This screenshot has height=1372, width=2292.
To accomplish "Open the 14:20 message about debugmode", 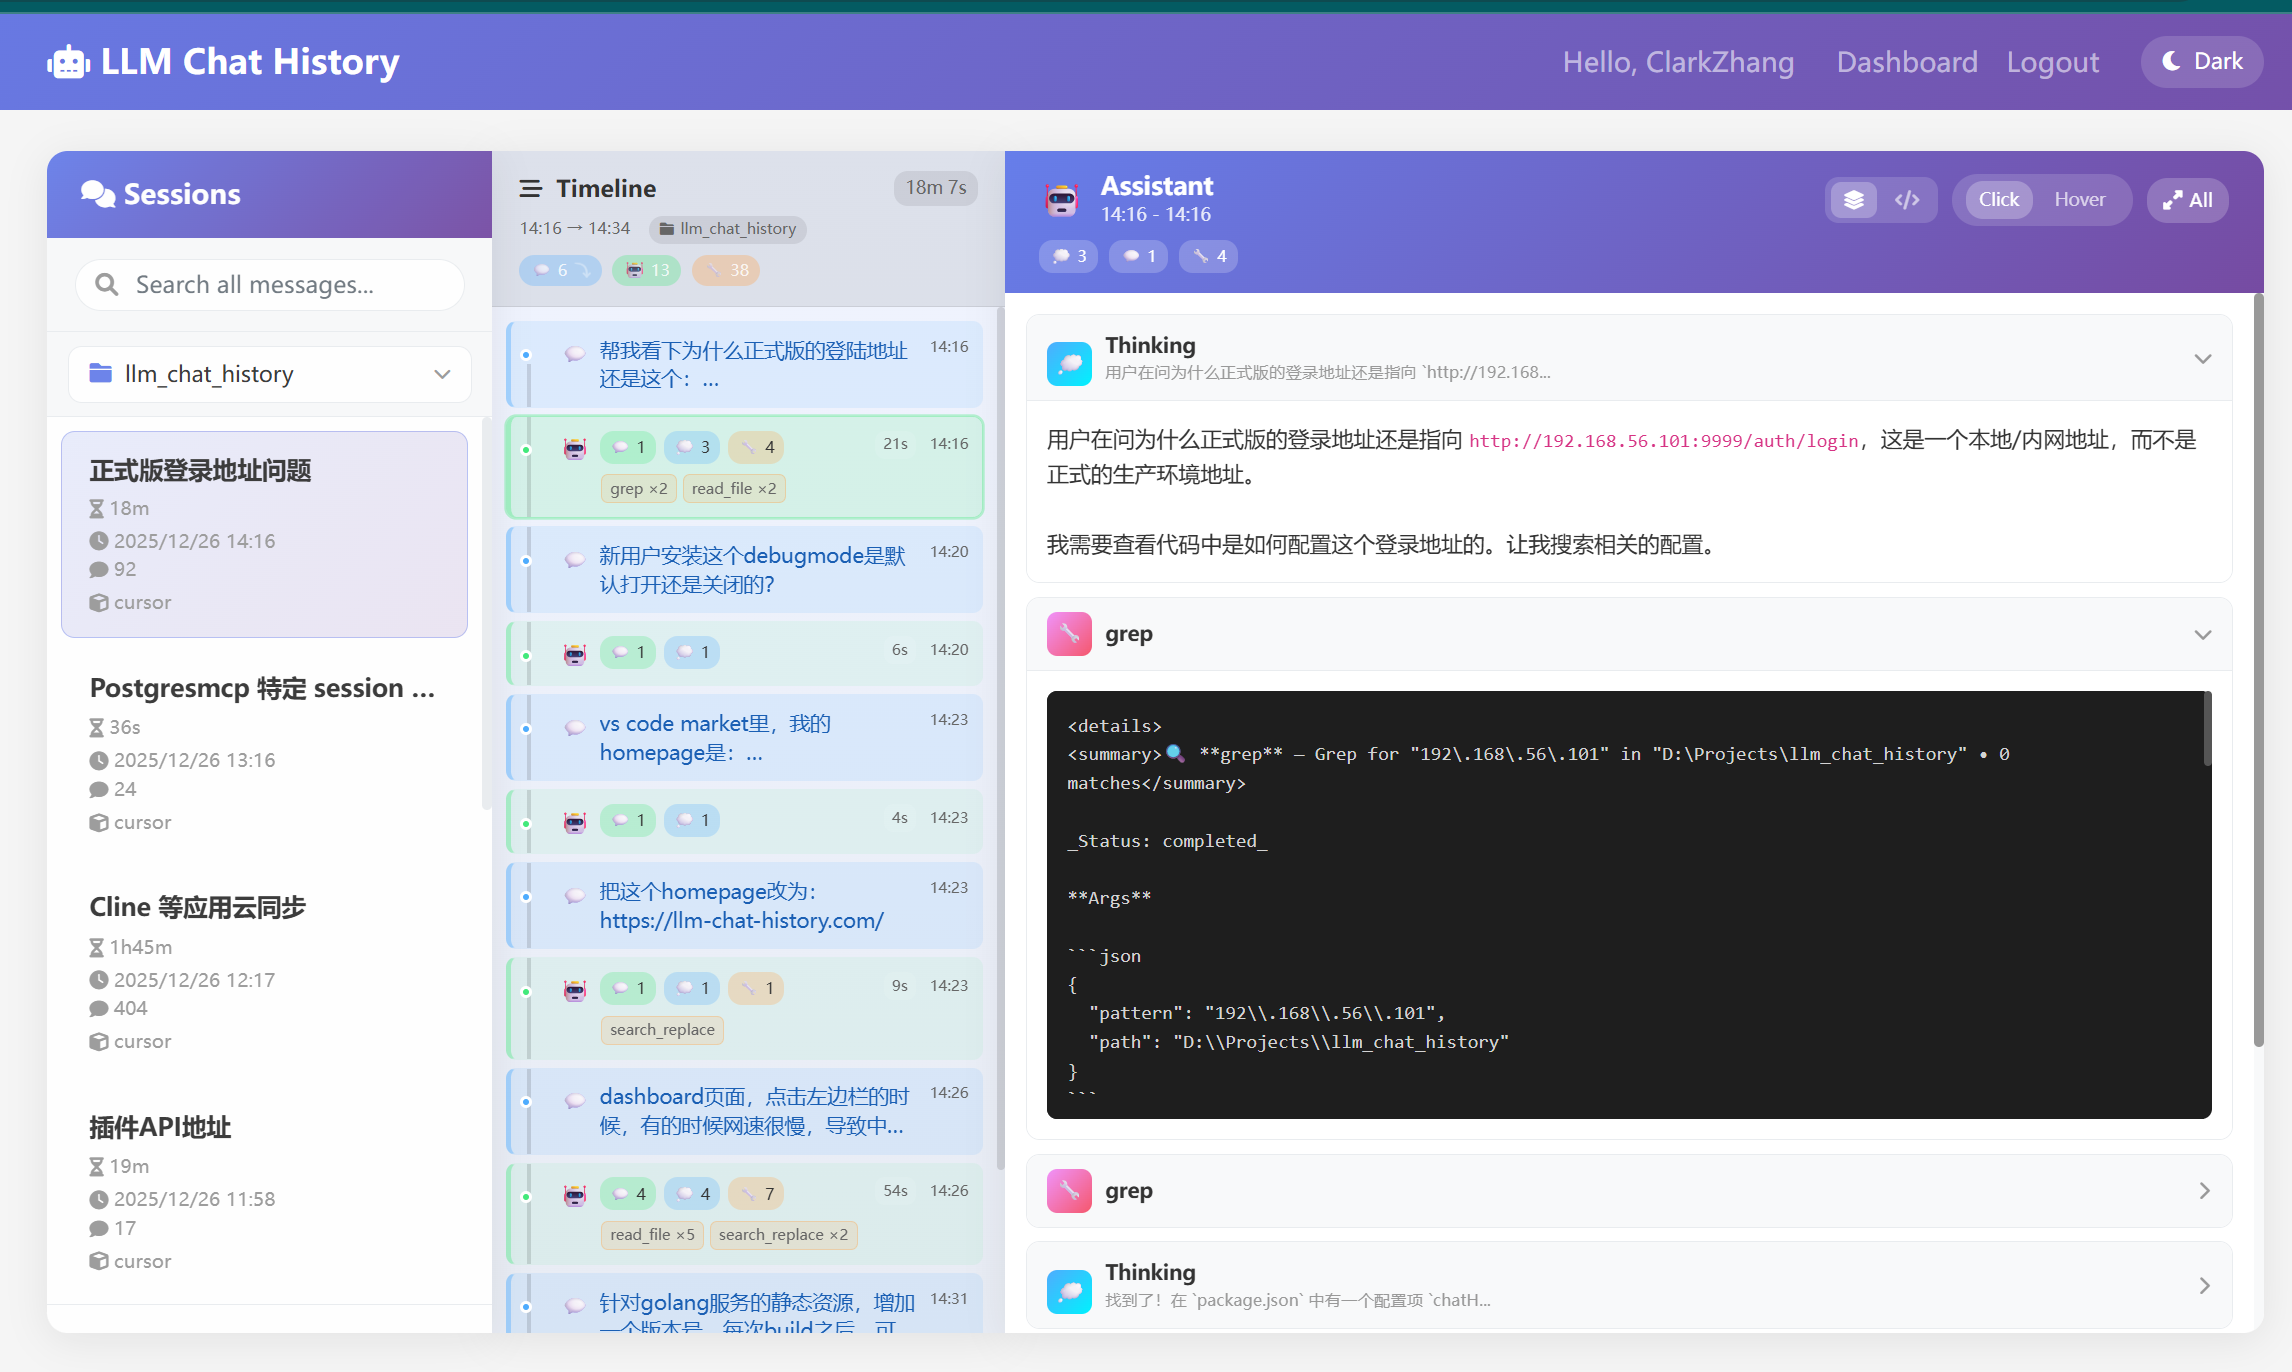I will point(745,569).
